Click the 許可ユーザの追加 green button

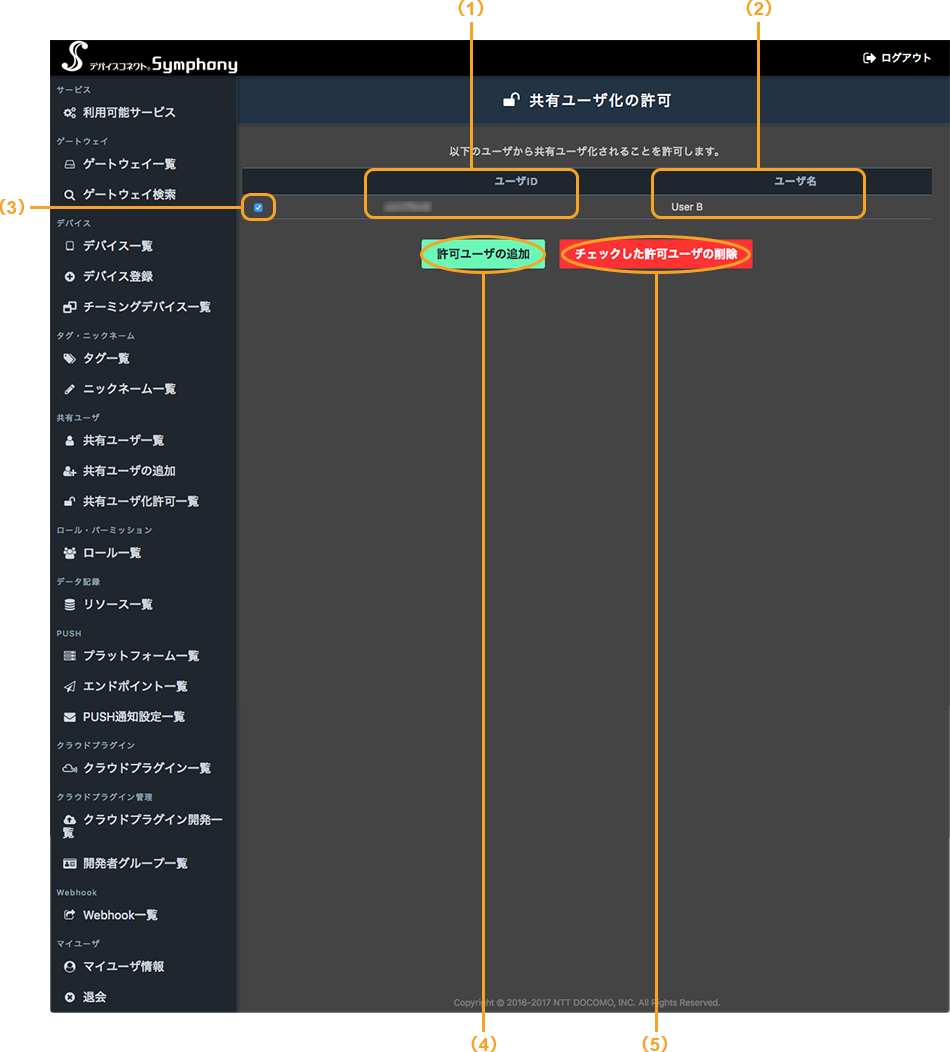pos(483,254)
